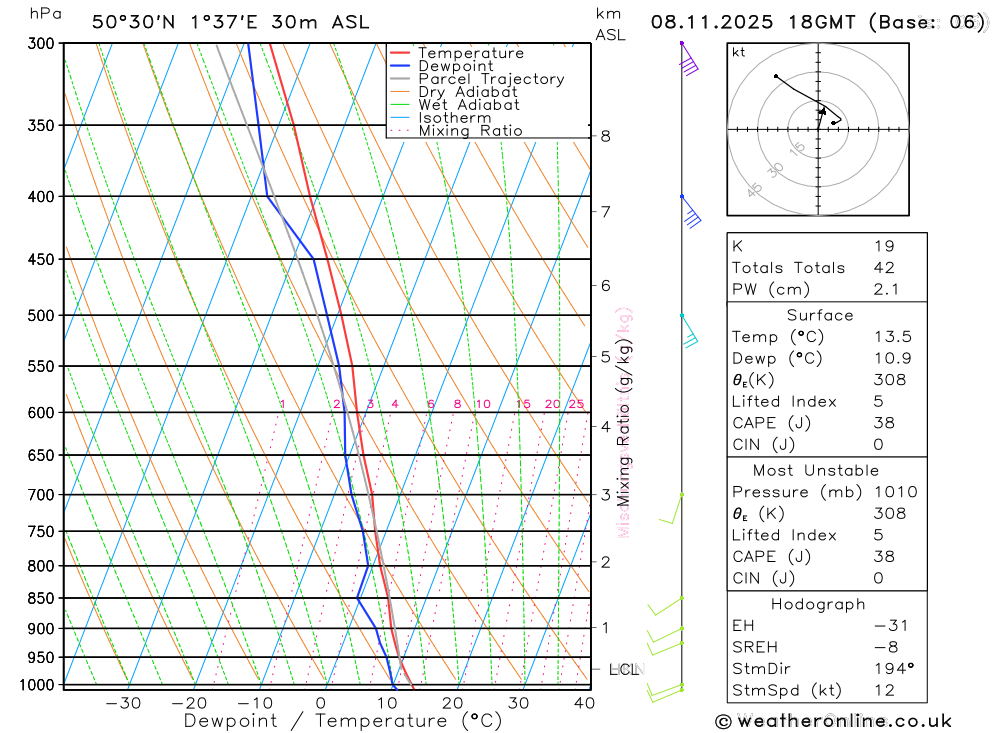Viewport: 1000px width, 733px height.
Task: Click the purple wind barb at 300 hPa
Action: (689, 59)
